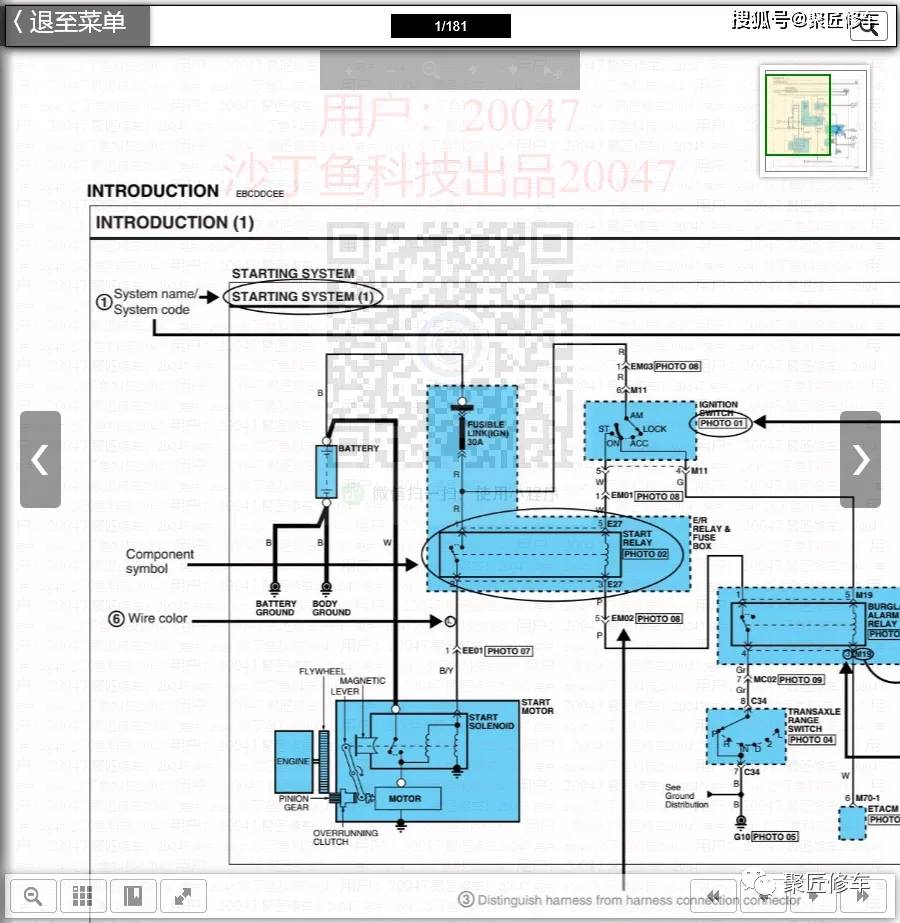The width and height of the screenshot is (900, 923).
Task: Click the PHOTO 09 reference beside MC02
Action: 801,680
